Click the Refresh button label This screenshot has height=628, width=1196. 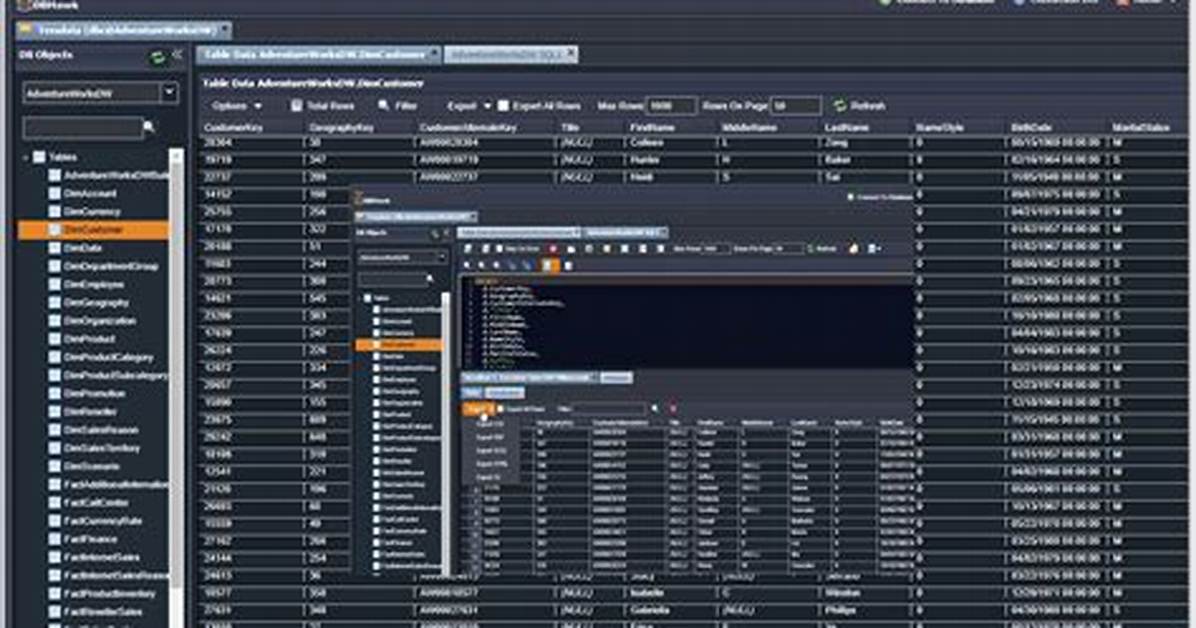(868, 106)
